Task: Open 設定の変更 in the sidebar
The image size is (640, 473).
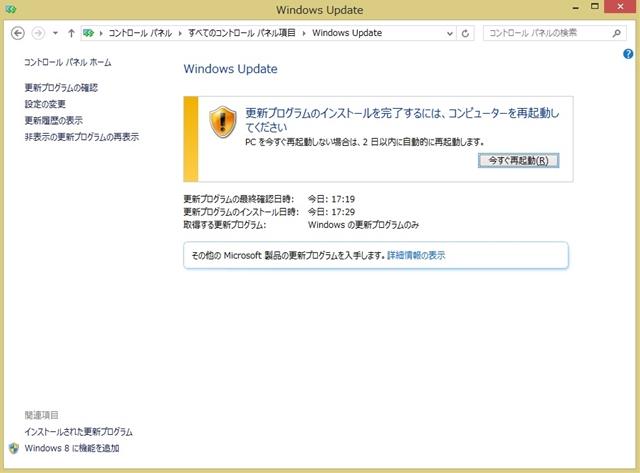Action: (x=45, y=104)
